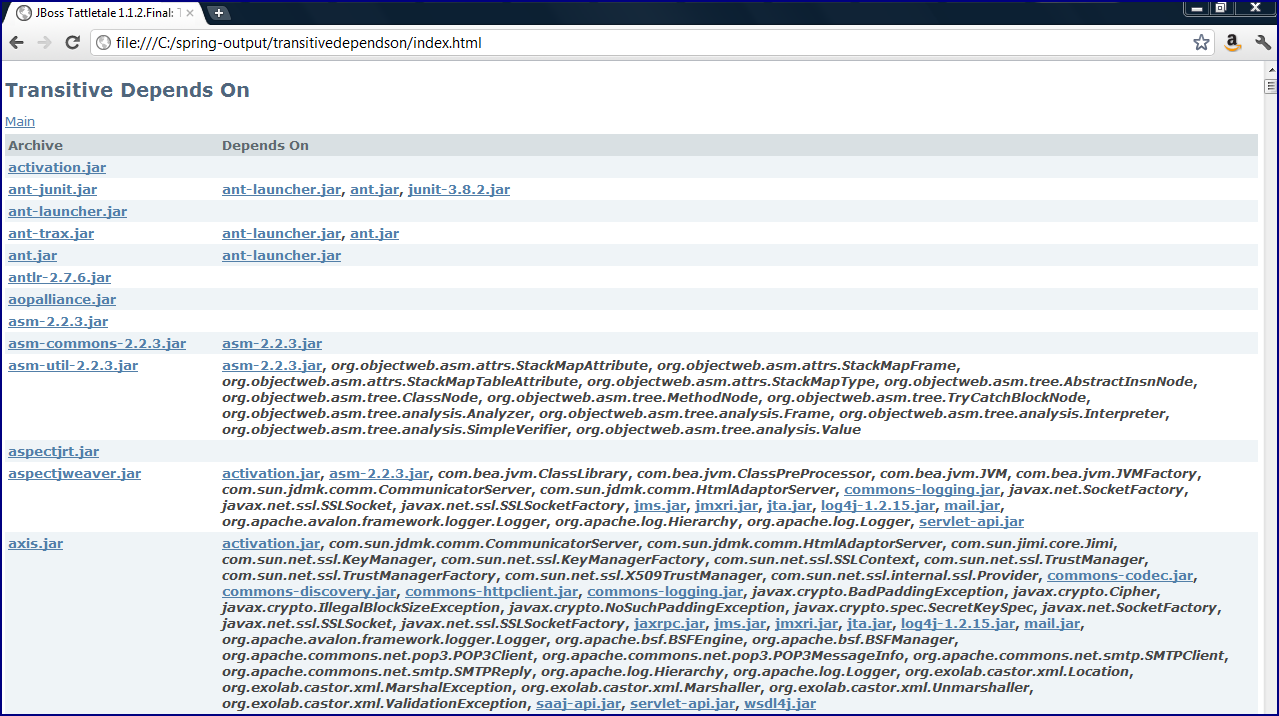Open asm-2.2.3.jar dependency in asm-commons row

click(x=272, y=343)
